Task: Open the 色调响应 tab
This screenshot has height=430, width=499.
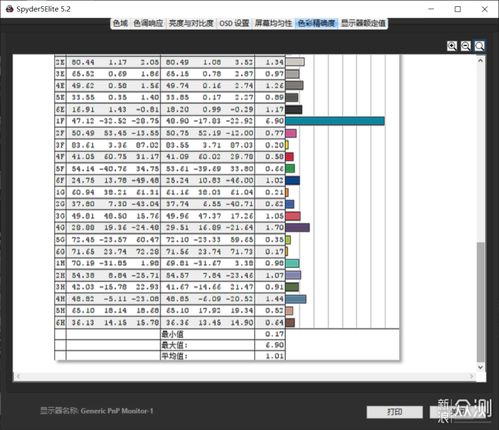Action: [148, 23]
